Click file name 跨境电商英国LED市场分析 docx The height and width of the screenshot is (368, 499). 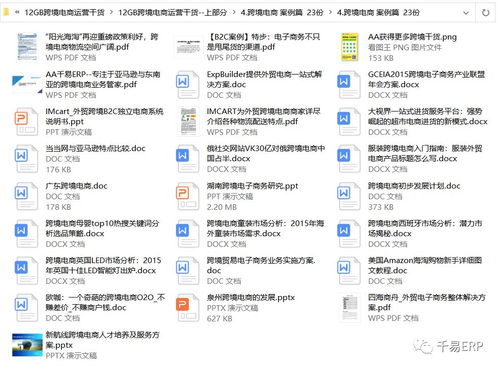[x=103, y=265]
